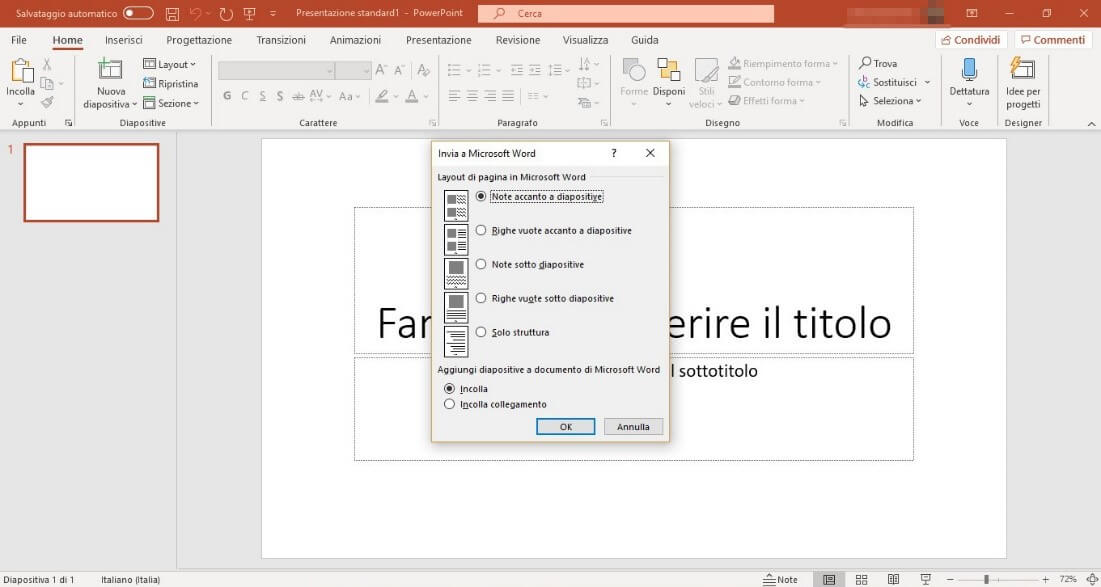1101x587 pixels.
Task: Open the font size combo box
Action: point(353,70)
